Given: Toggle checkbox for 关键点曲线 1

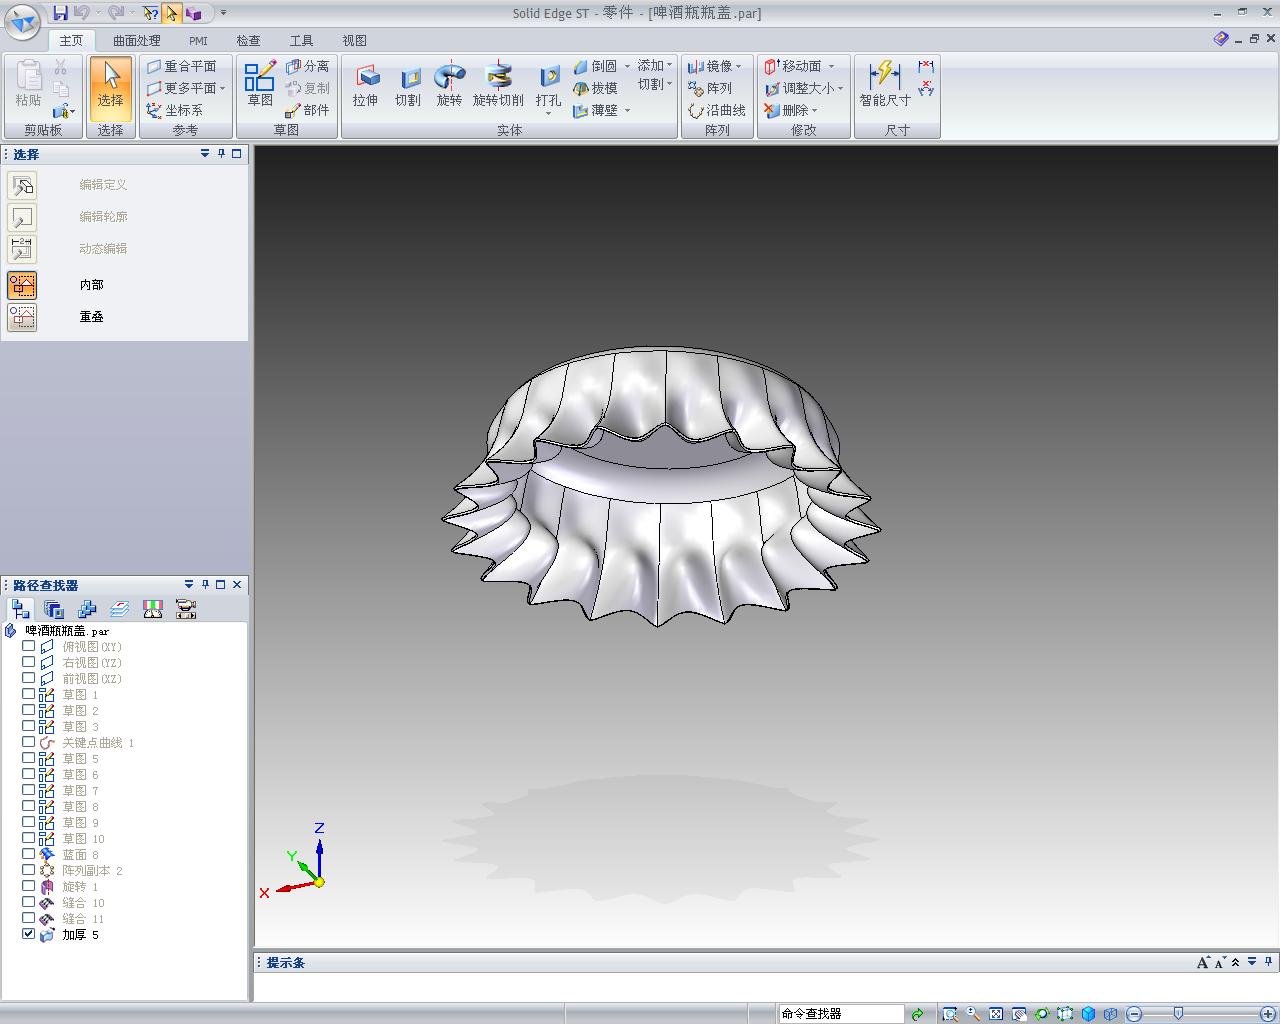Looking at the screenshot, I should coord(29,742).
